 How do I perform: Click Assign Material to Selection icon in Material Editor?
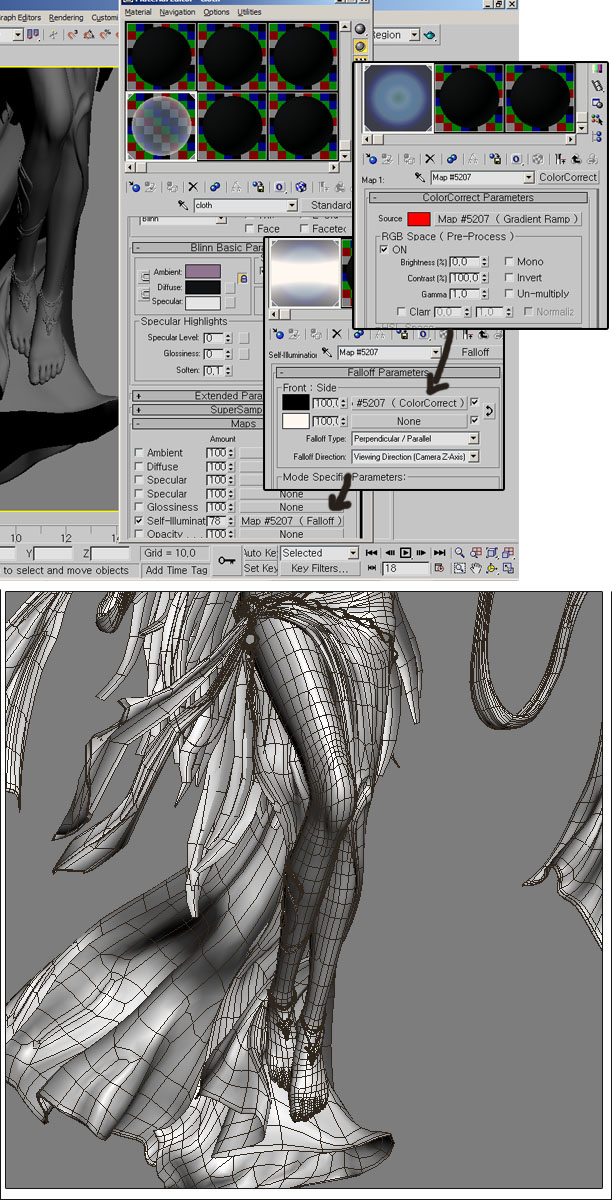tap(172, 186)
